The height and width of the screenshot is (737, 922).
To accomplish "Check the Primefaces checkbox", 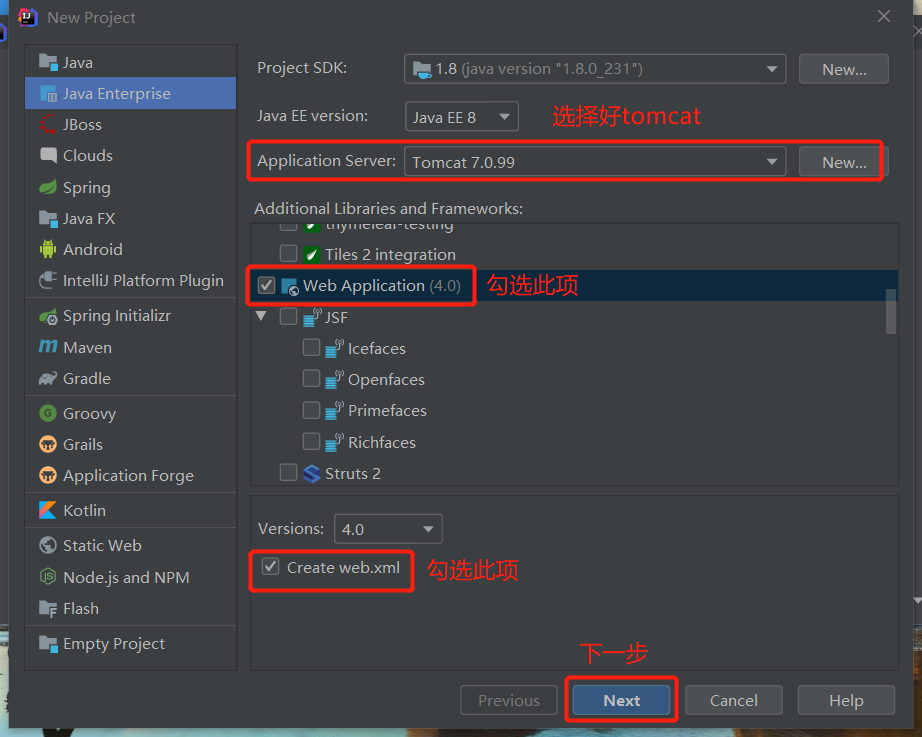I will pos(311,410).
